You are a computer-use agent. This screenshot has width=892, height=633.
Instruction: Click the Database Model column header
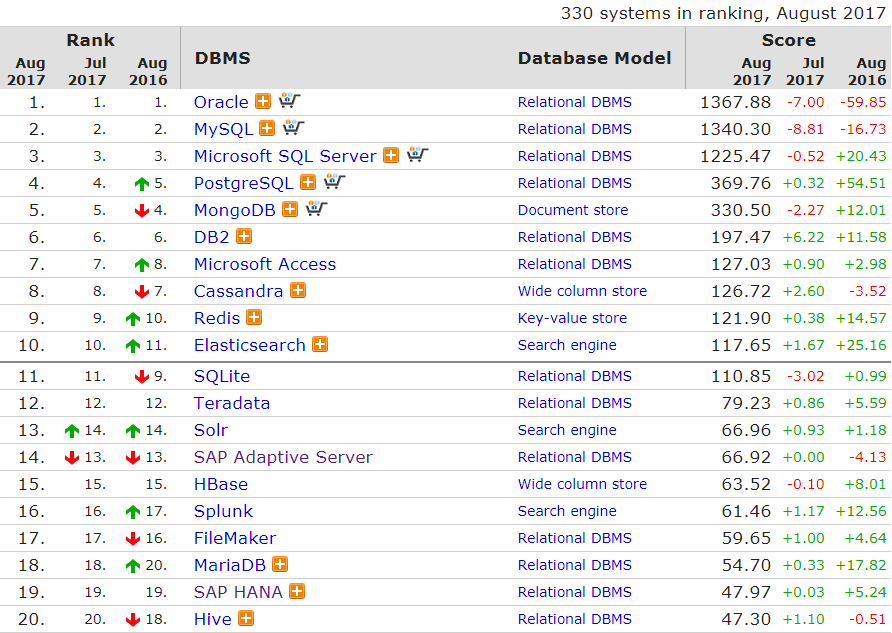tap(594, 58)
